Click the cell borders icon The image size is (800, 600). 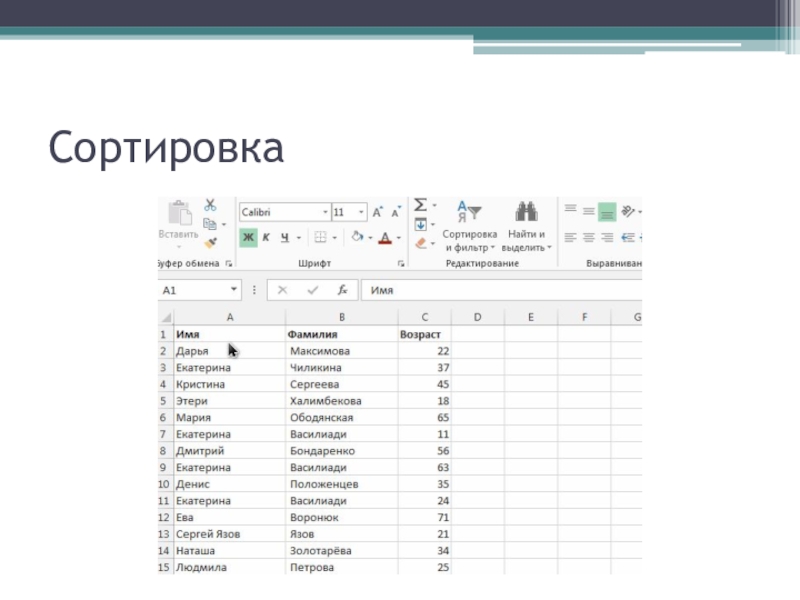point(320,237)
